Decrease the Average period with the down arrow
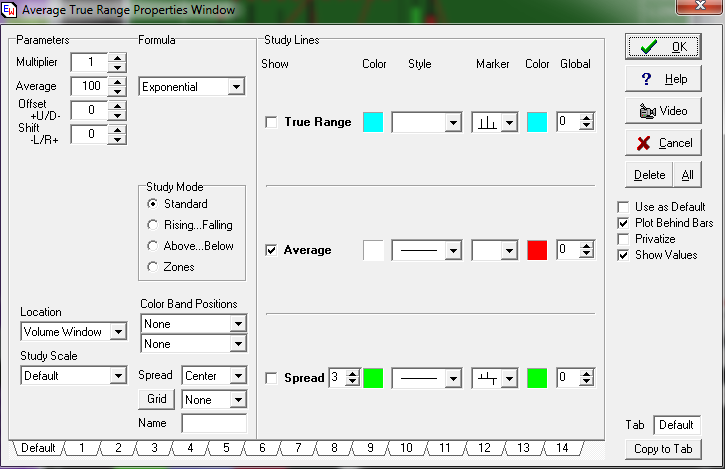 [x=117, y=91]
